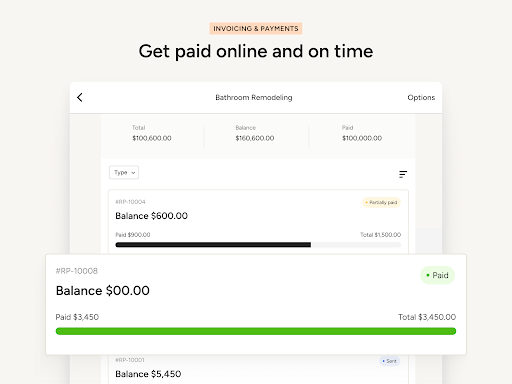The image size is (512, 384).
Task: Click the Bathroom Remodeling title
Action: click(x=254, y=97)
